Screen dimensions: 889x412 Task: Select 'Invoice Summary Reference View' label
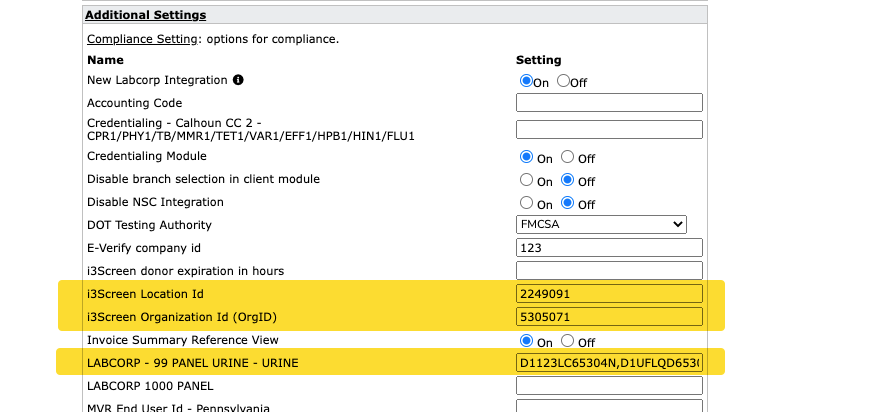183,340
